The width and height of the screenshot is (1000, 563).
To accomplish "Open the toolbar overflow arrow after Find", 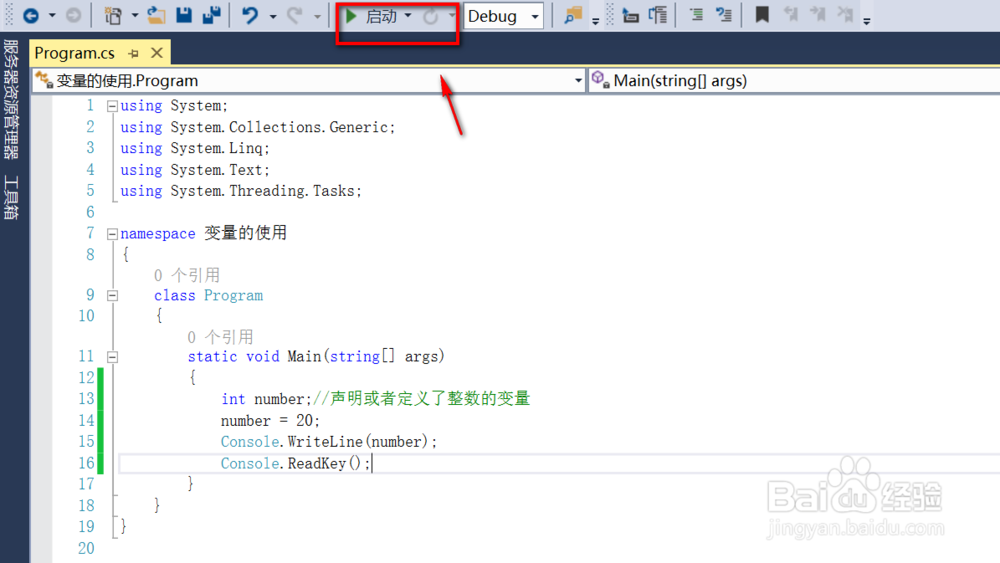I will [595, 21].
